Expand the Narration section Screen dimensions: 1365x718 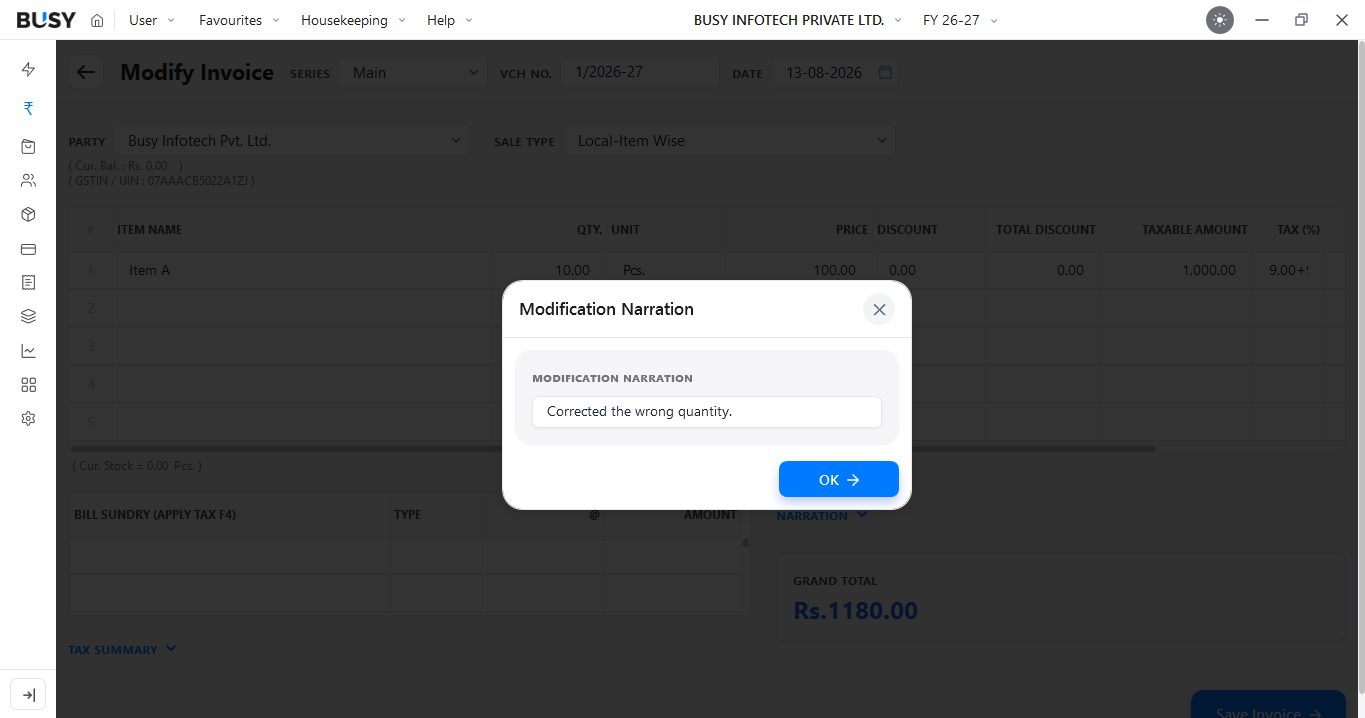(822, 515)
